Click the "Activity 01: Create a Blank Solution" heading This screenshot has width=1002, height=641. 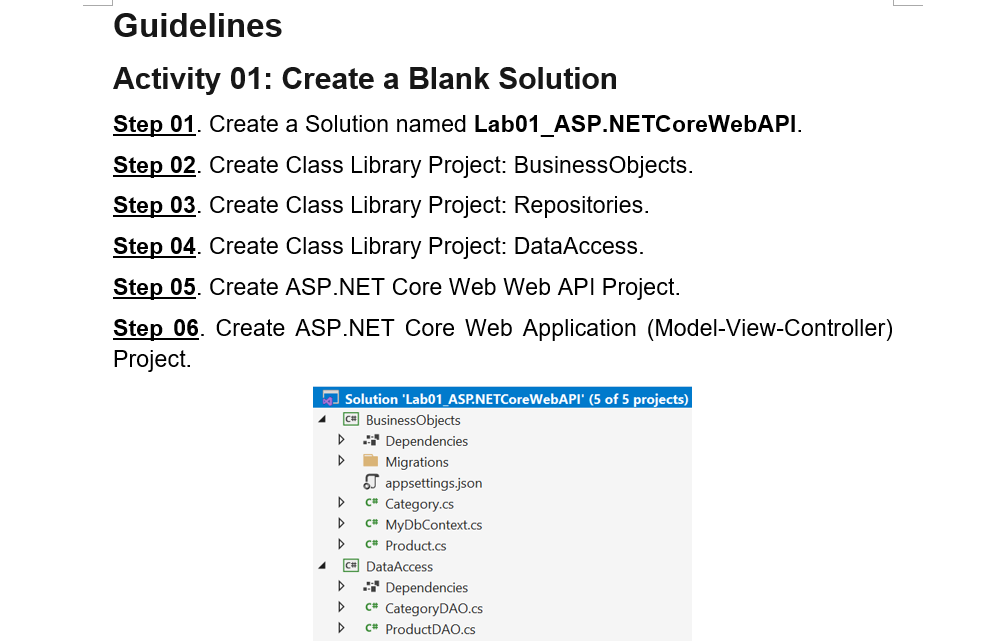(x=365, y=79)
